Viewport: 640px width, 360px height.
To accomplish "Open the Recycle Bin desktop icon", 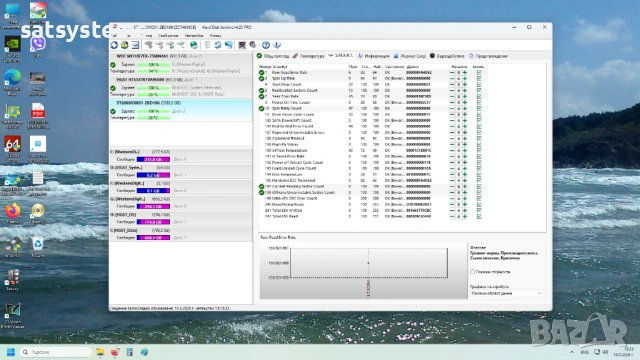I will pos(38,247).
